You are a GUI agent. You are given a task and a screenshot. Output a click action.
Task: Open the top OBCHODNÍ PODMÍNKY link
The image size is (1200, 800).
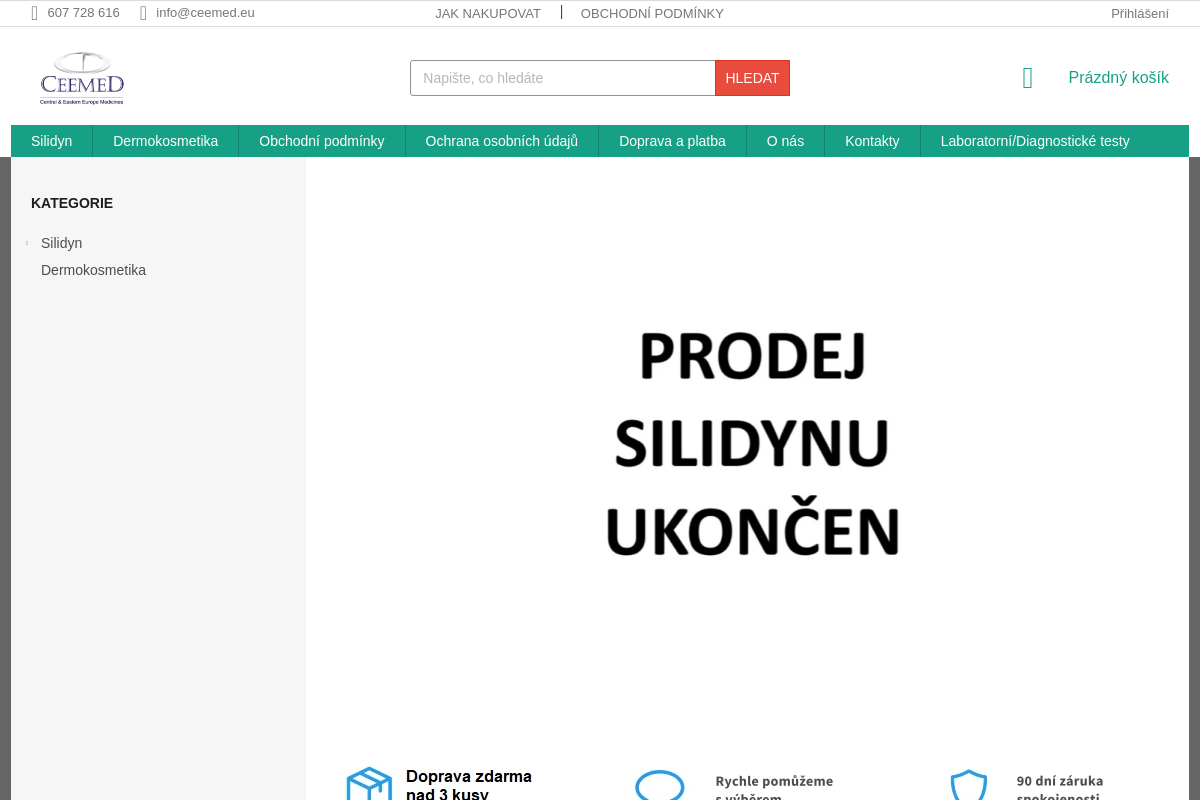(652, 13)
